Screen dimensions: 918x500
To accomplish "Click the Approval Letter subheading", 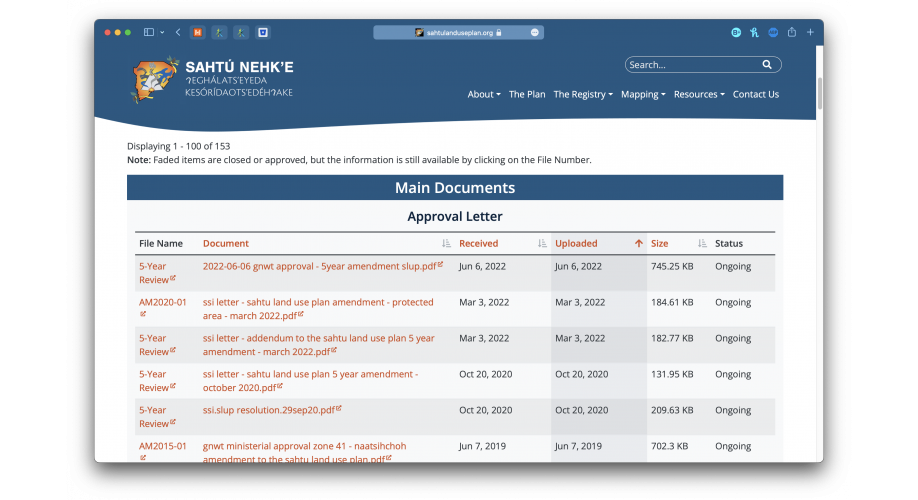I will (455, 217).
